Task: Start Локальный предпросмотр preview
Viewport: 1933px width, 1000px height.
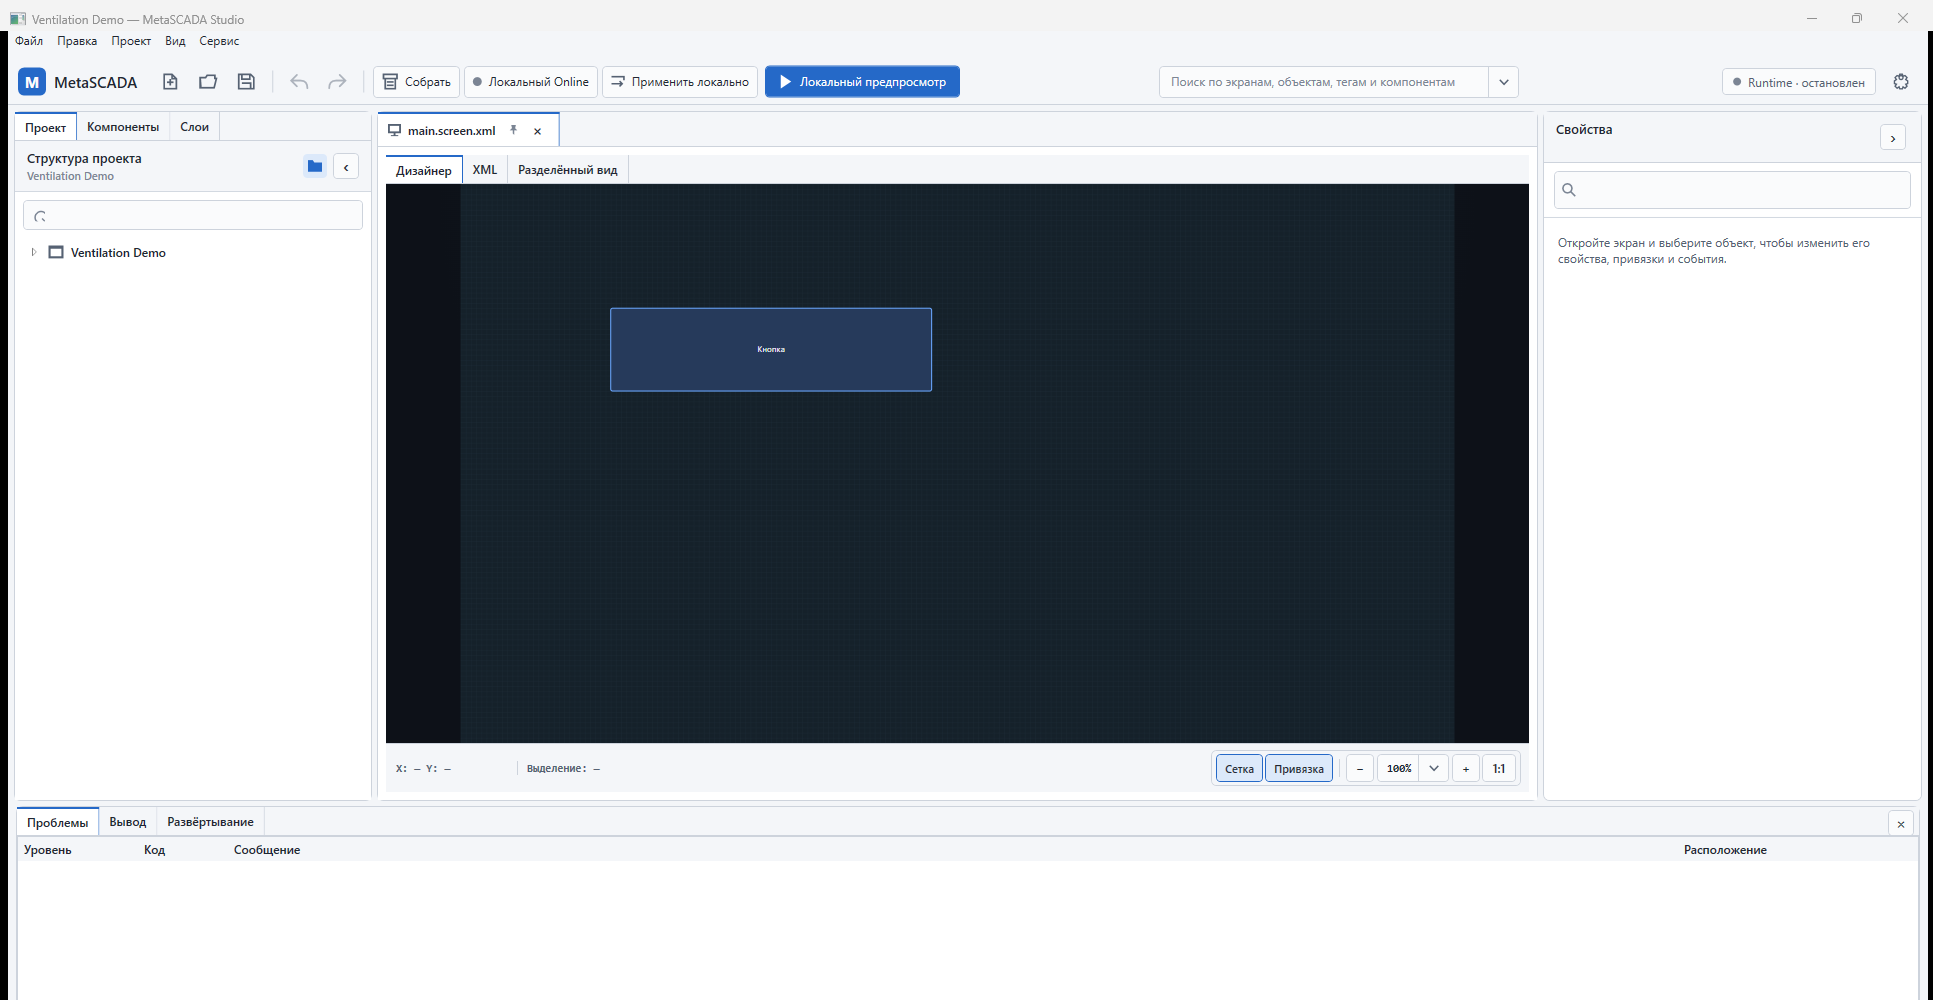Action: point(862,82)
